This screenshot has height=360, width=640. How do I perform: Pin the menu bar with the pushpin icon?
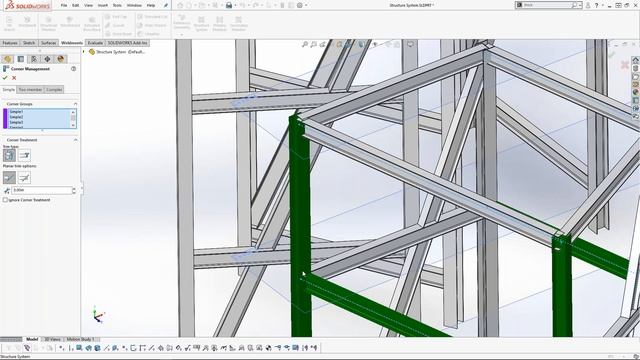click(x=166, y=5)
